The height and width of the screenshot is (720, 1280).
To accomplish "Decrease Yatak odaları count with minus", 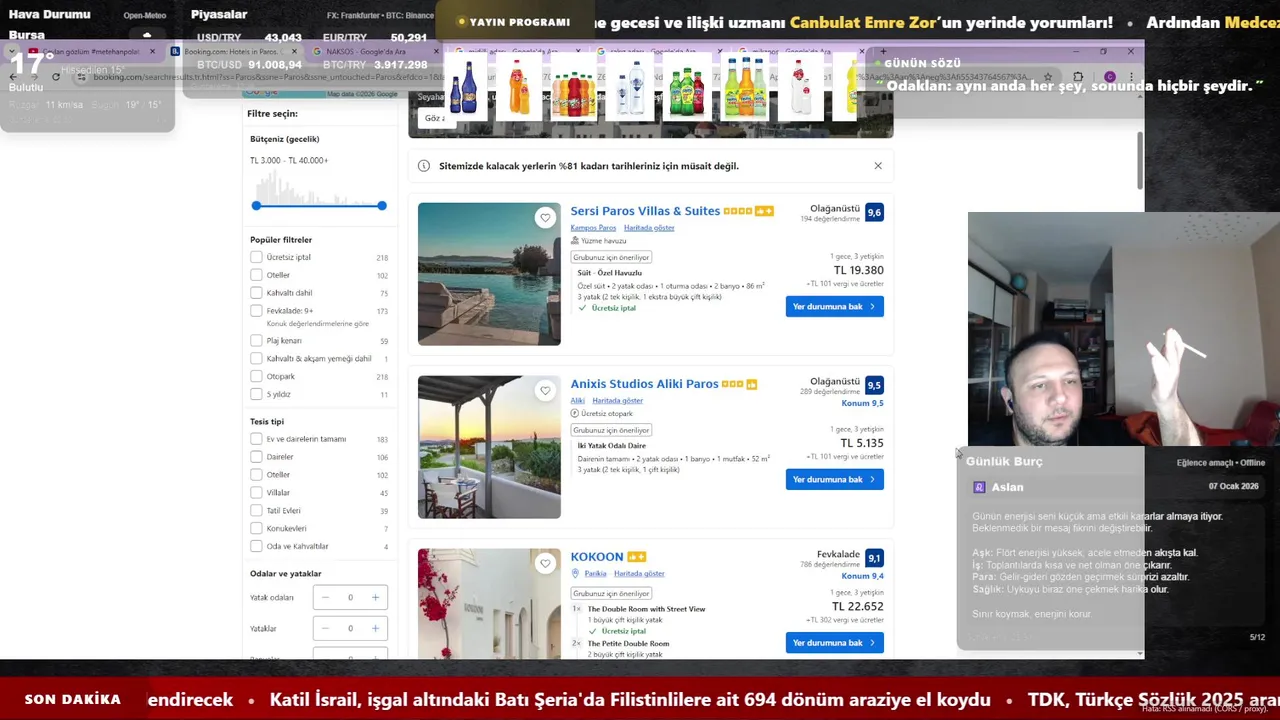I will 325,598.
